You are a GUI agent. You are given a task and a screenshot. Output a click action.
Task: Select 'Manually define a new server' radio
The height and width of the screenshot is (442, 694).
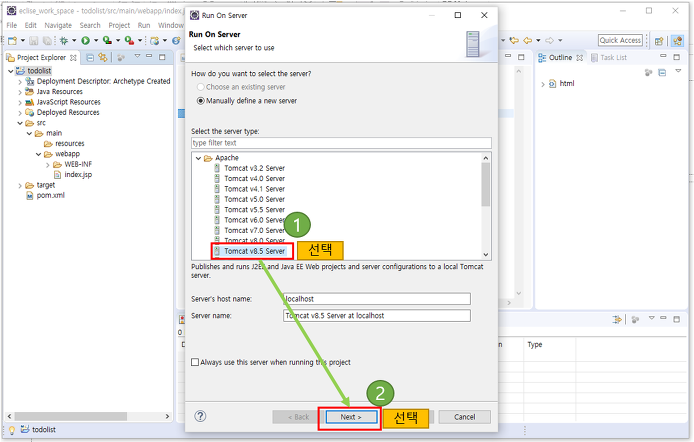point(200,101)
